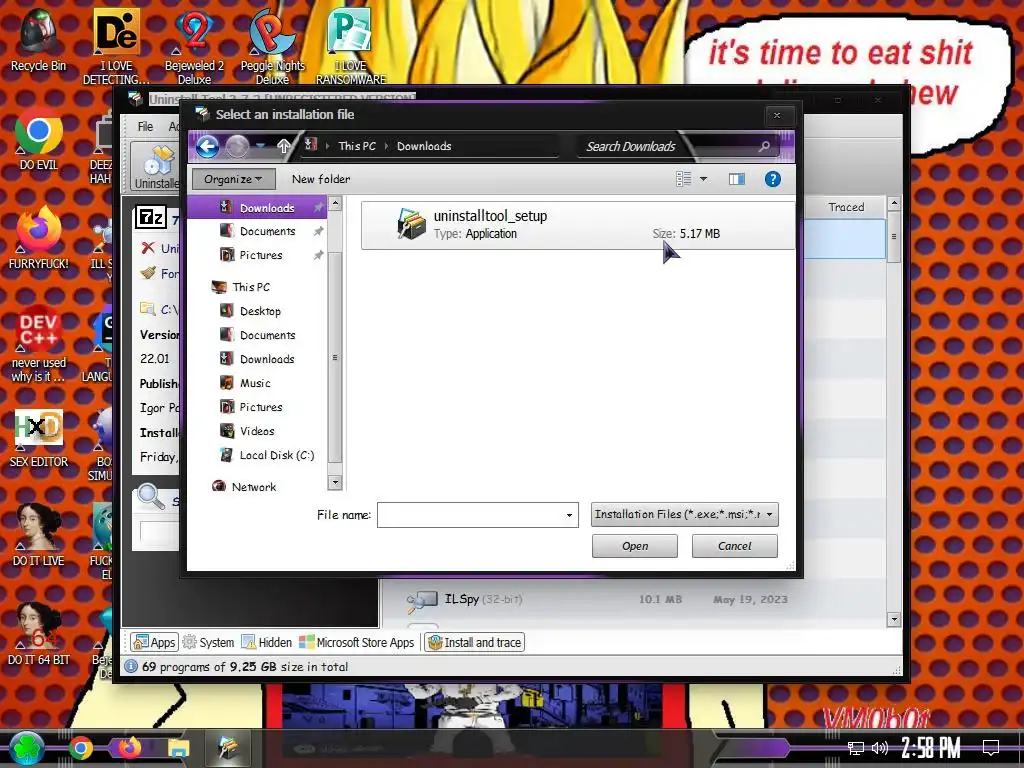Viewport: 1024px width, 768px height.
Task: Expand the File name dropdown arrow
Action: tap(569, 515)
